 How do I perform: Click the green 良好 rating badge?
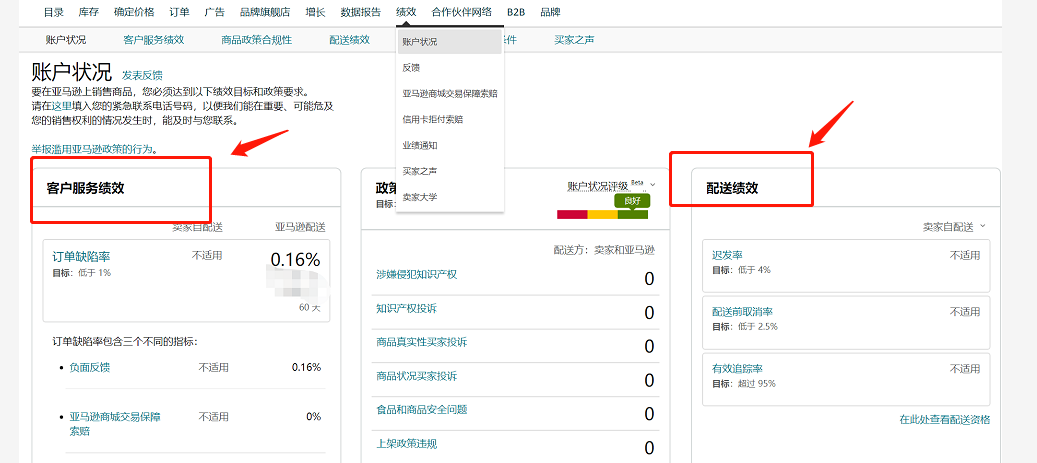[631, 201]
